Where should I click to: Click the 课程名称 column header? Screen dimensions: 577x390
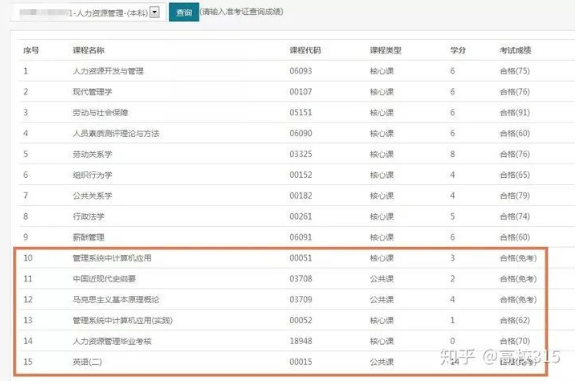[88, 50]
